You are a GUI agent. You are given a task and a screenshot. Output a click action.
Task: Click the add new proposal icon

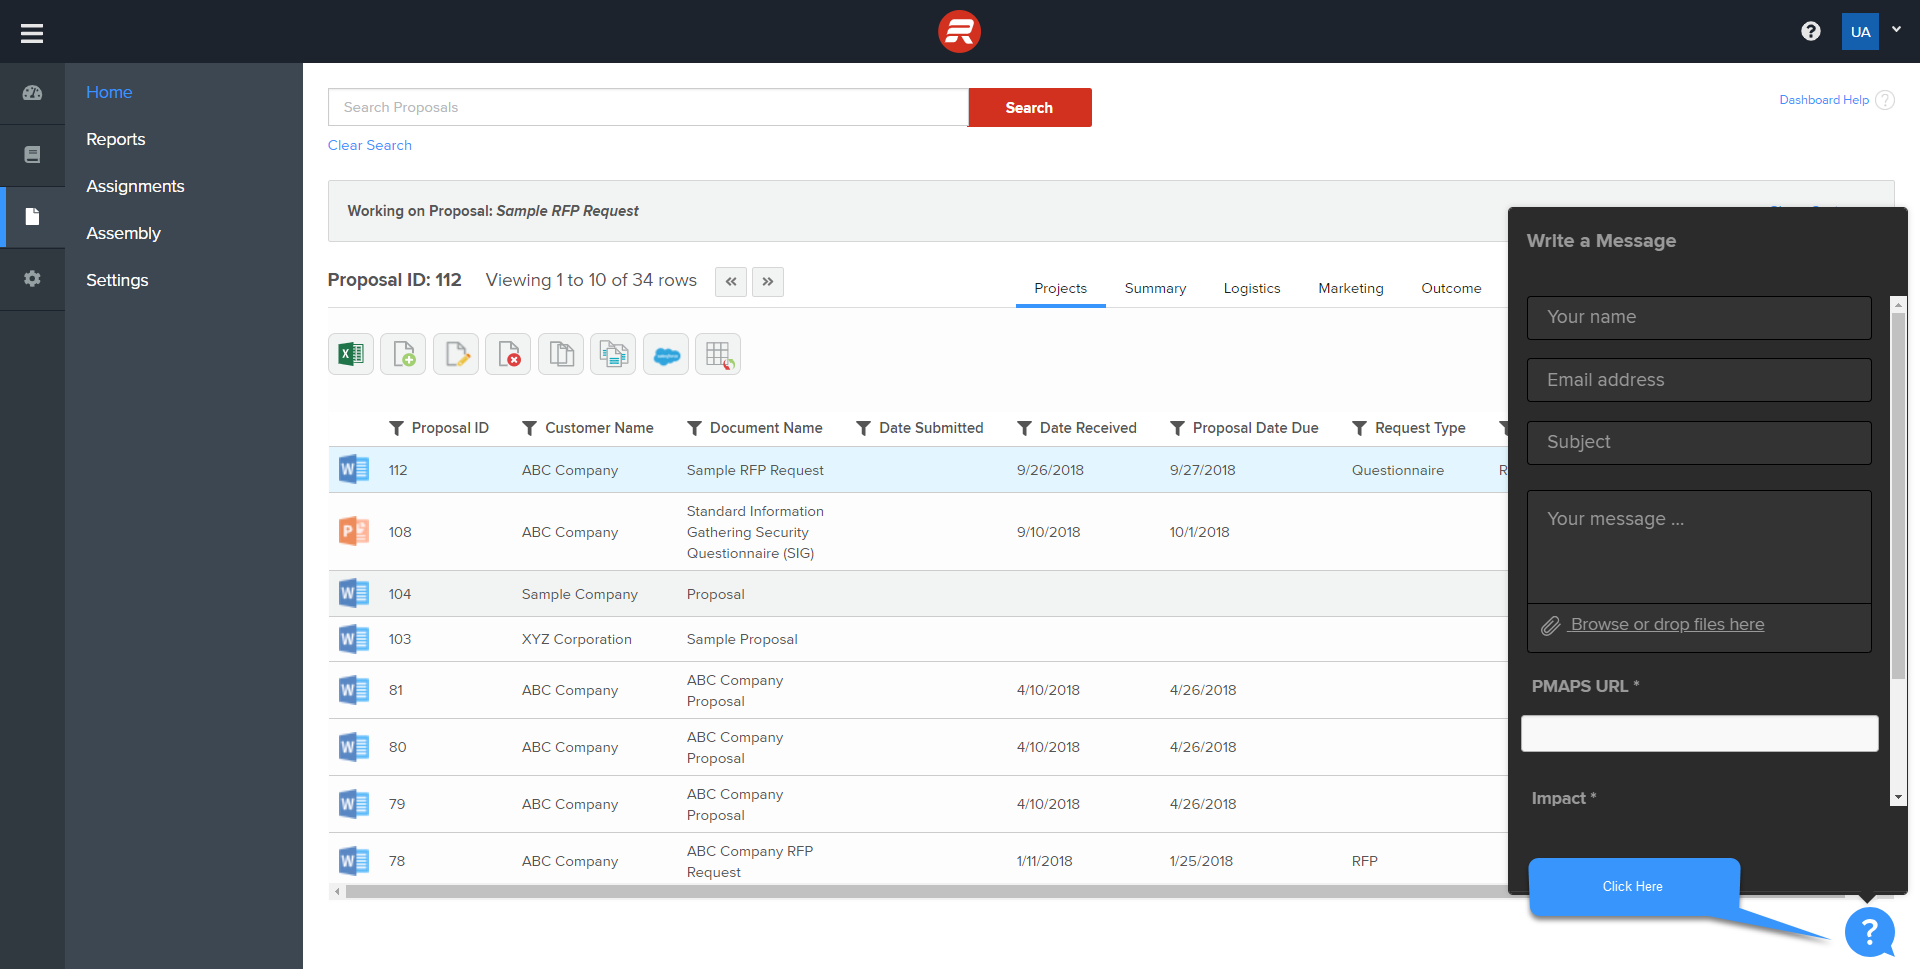tap(403, 354)
